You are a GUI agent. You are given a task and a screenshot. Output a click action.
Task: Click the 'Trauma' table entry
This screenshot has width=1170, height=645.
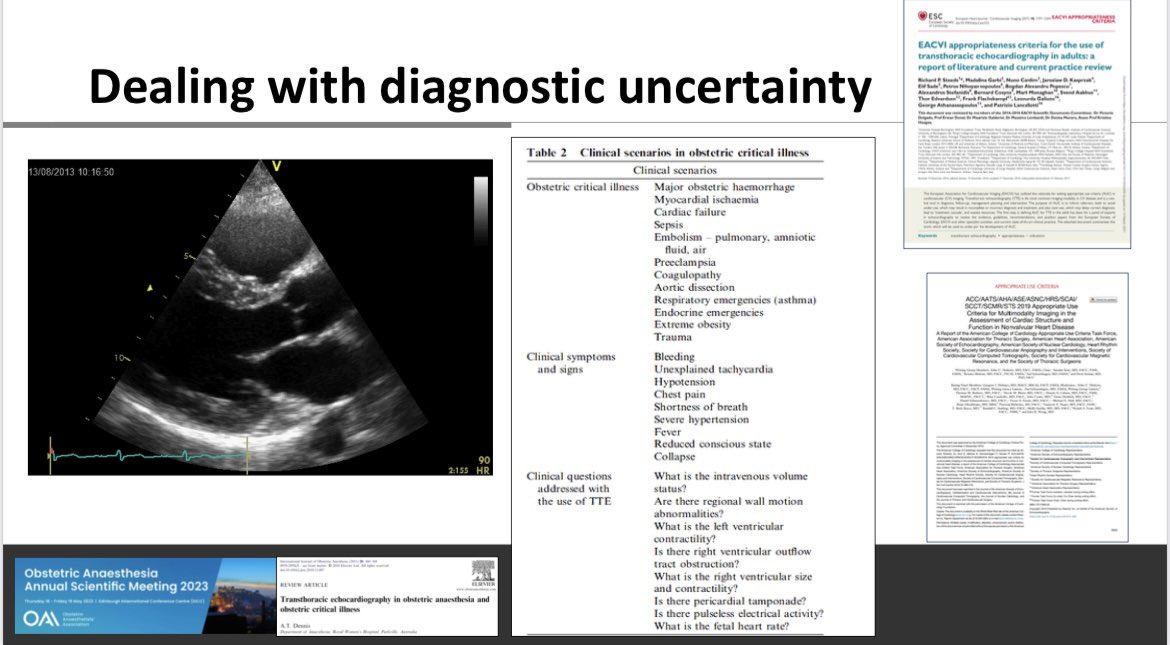[673, 337]
